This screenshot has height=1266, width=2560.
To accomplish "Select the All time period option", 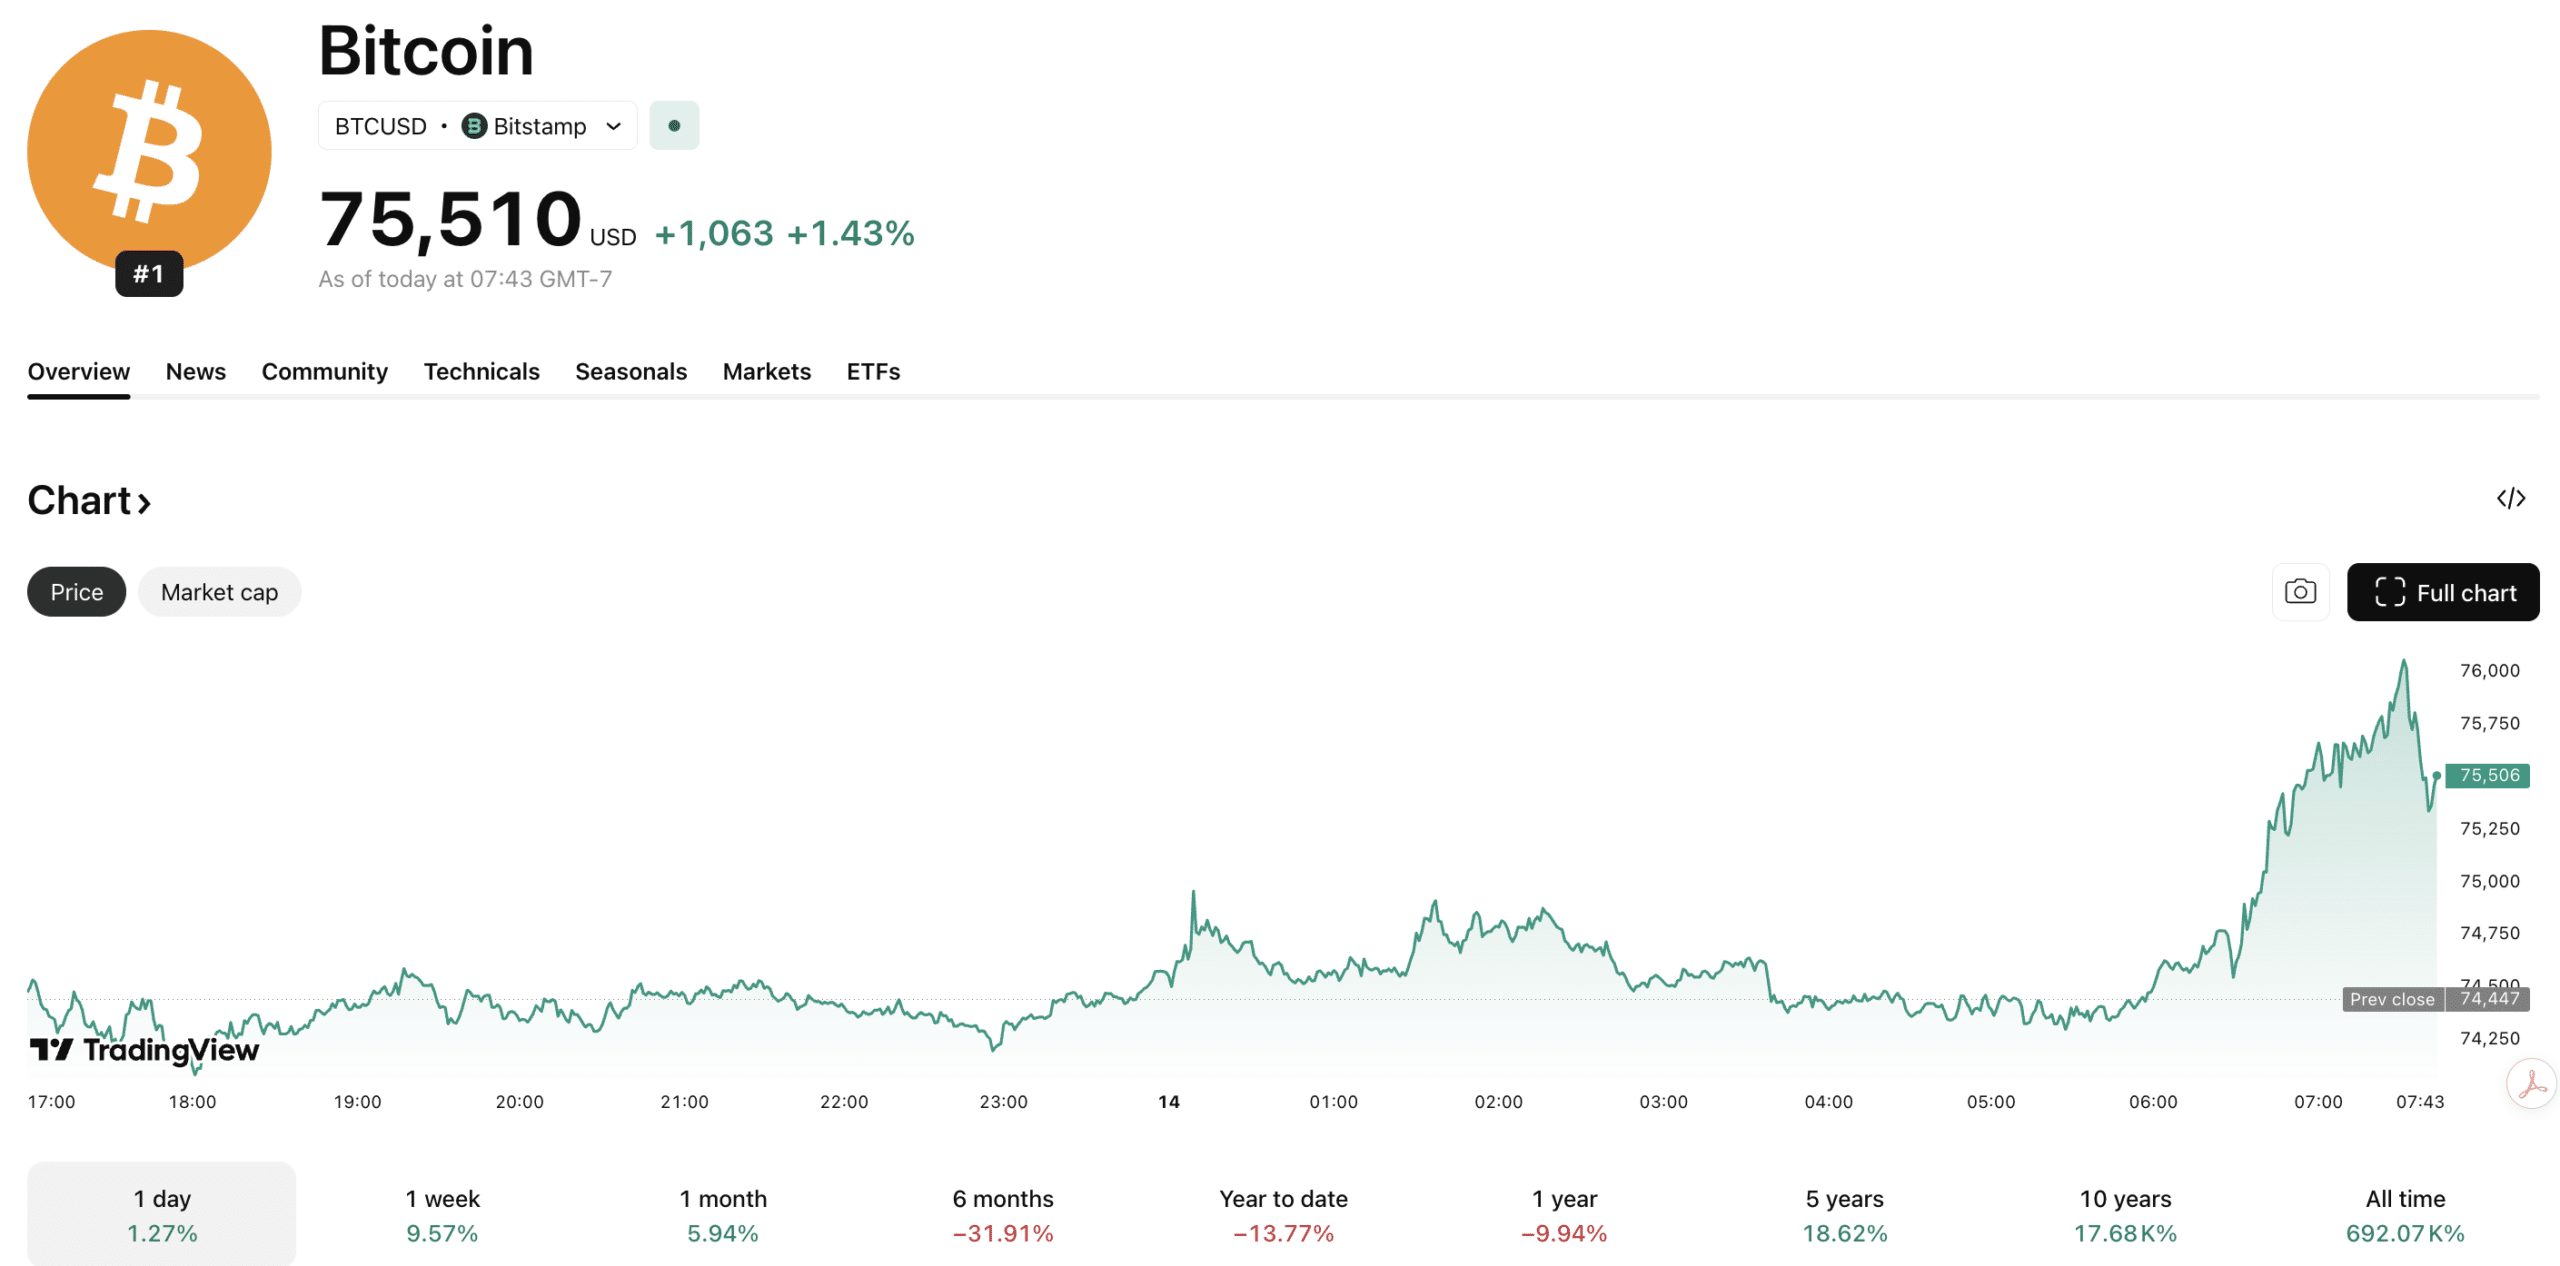I will click(2404, 1214).
